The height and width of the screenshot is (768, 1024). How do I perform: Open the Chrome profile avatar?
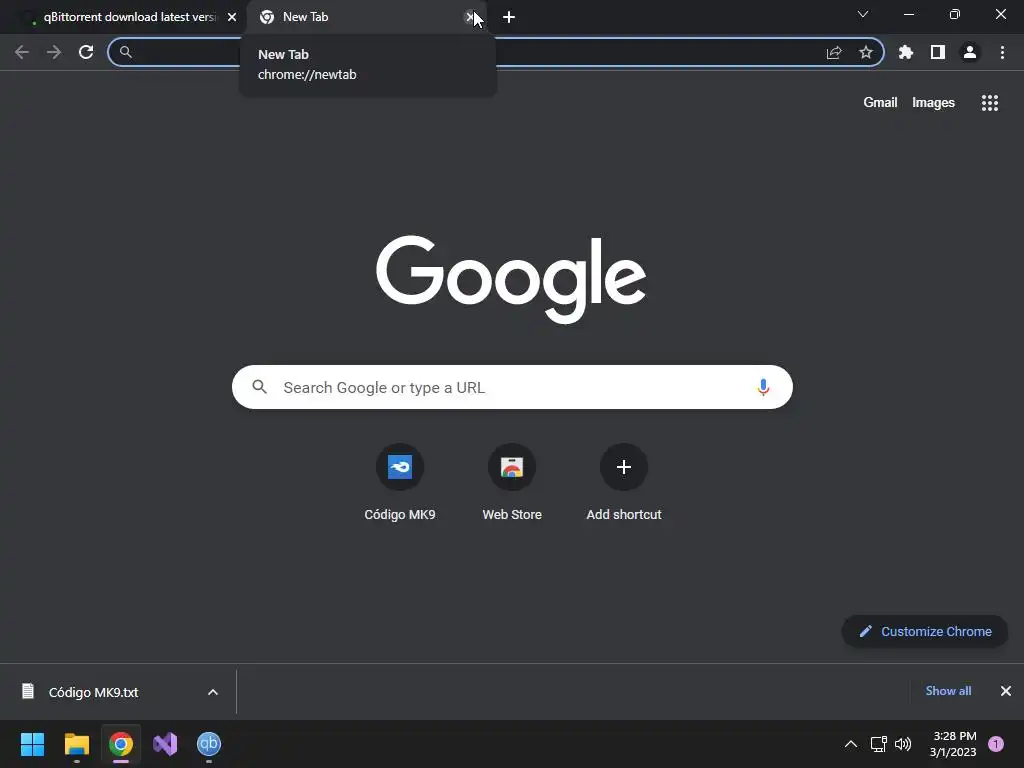tap(970, 52)
